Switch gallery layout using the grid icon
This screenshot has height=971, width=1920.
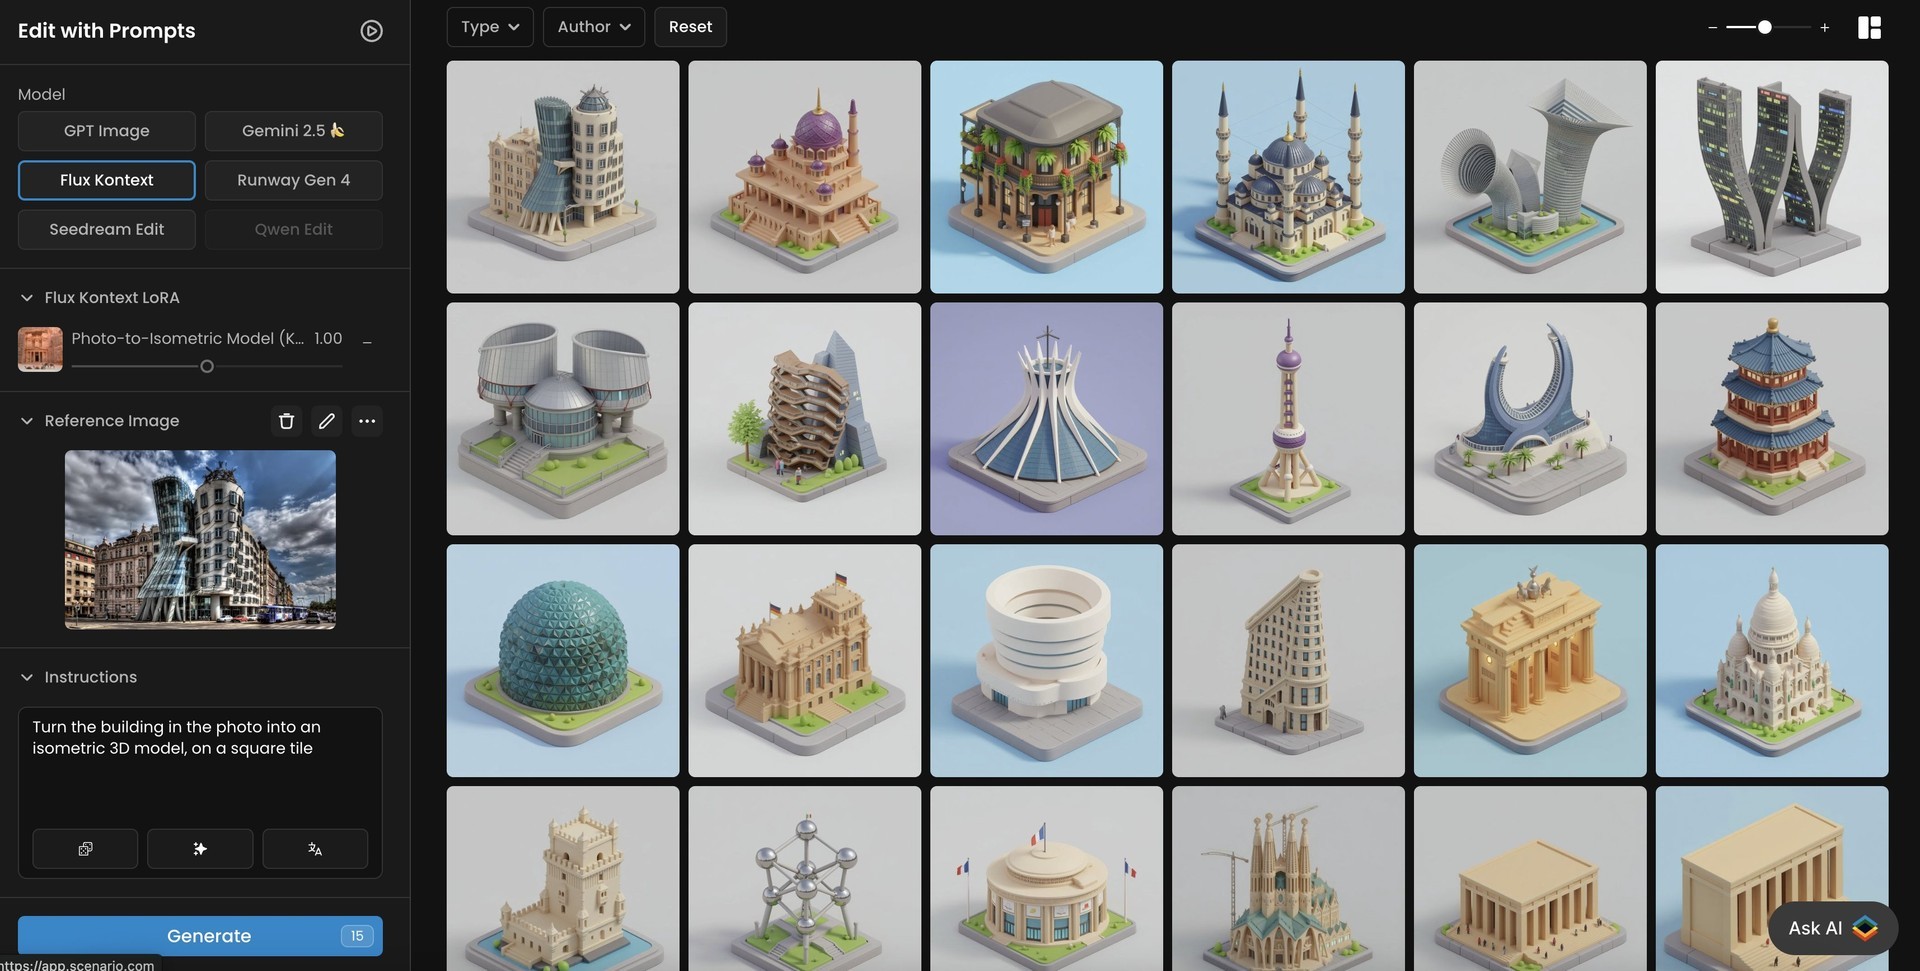click(1869, 27)
